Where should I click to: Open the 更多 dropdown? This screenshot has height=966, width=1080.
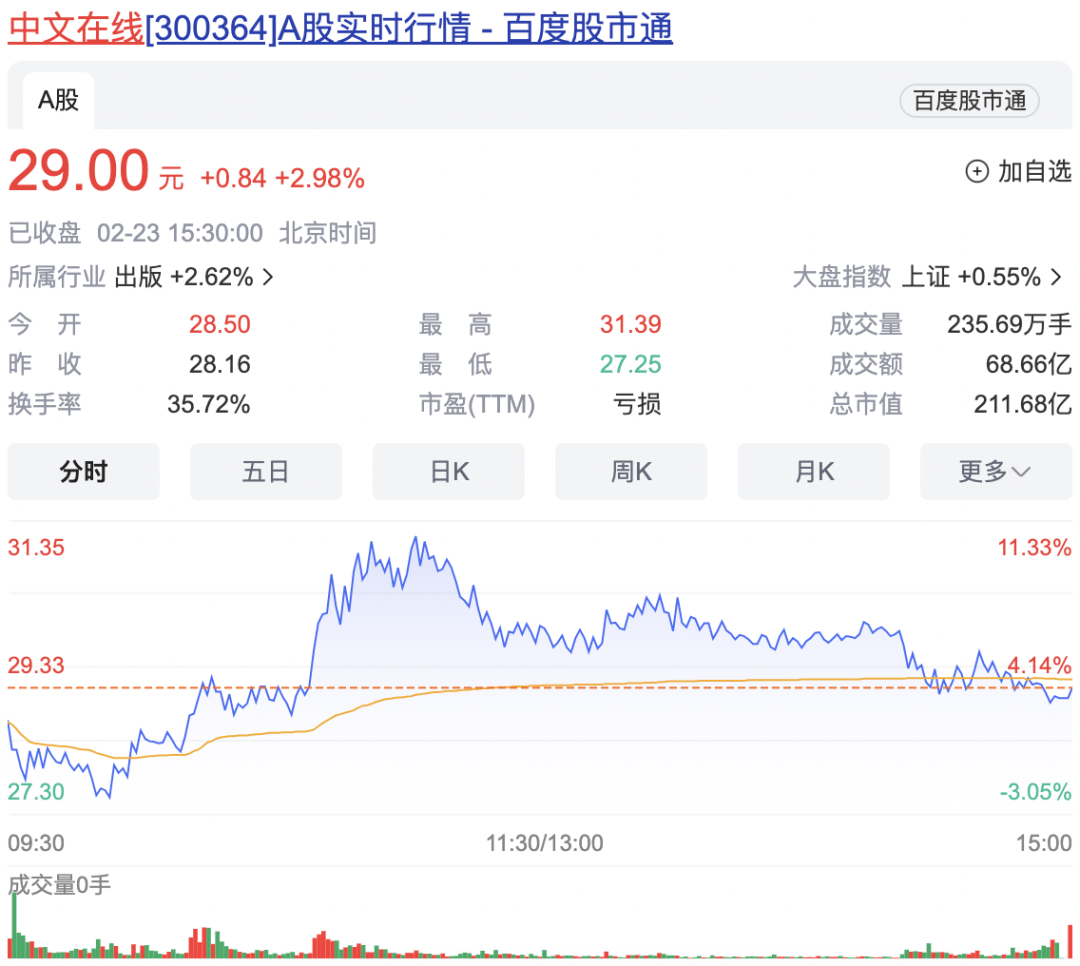[x=995, y=471]
